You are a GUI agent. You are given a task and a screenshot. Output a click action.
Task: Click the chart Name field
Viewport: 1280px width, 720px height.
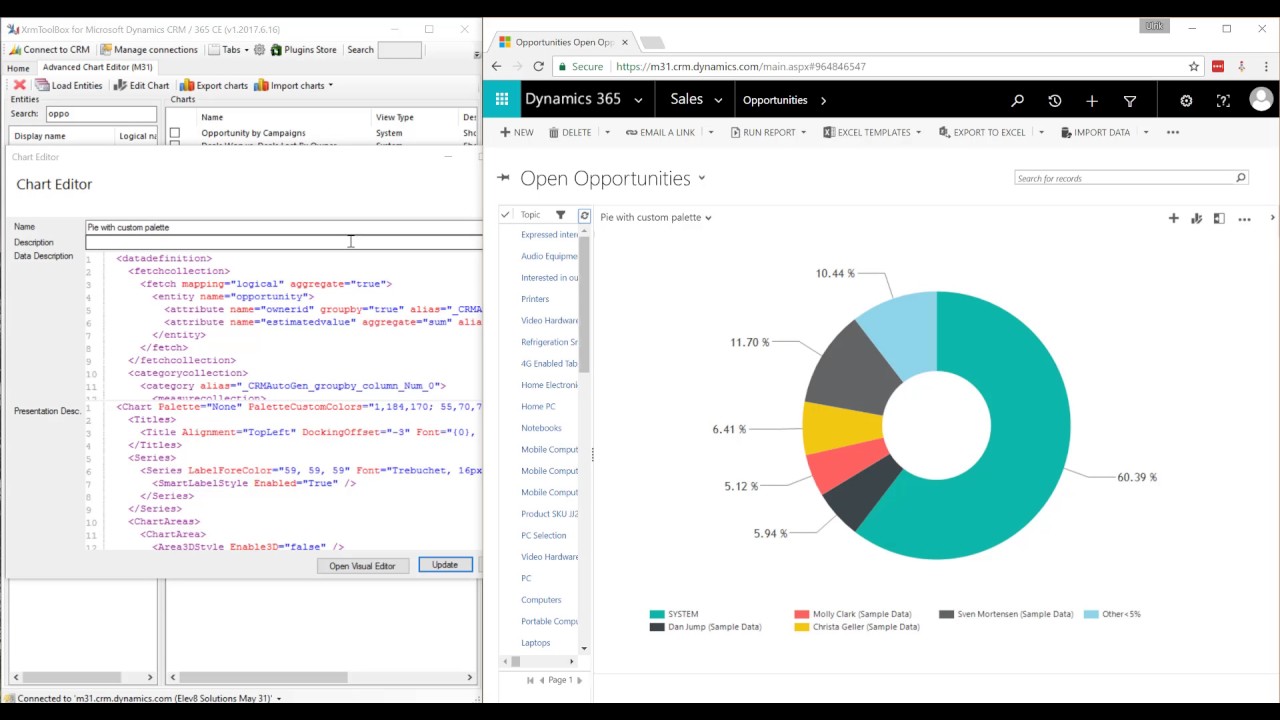[x=284, y=227]
